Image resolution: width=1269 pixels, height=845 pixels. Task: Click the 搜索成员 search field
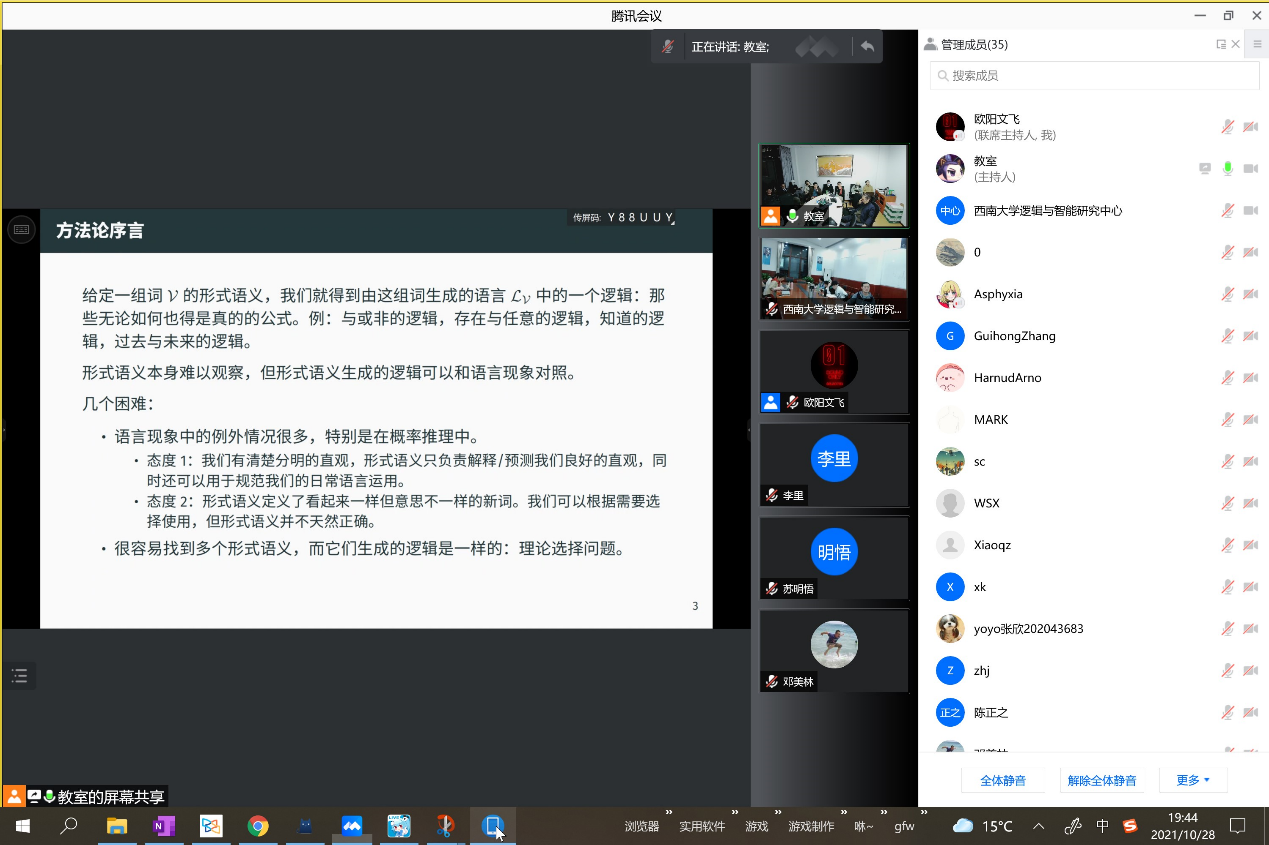click(x=1095, y=75)
